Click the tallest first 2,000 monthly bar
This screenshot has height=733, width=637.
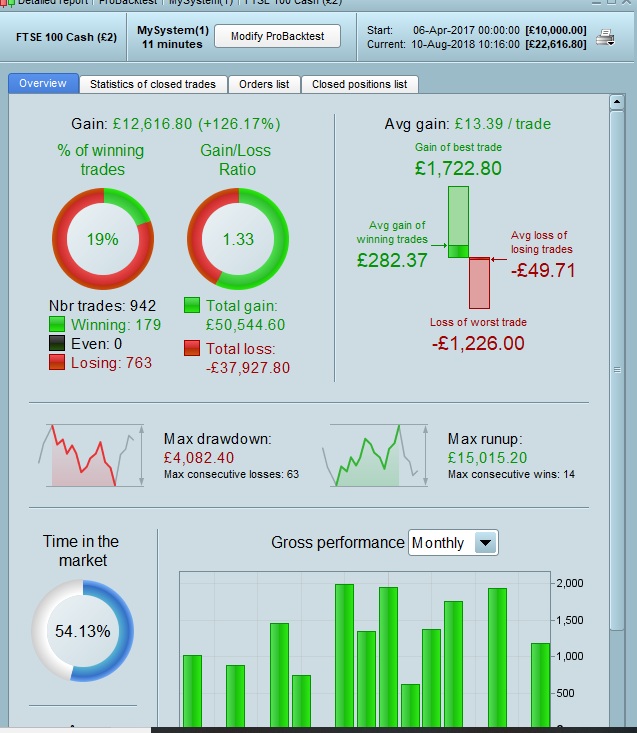click(x=344, y=655)
